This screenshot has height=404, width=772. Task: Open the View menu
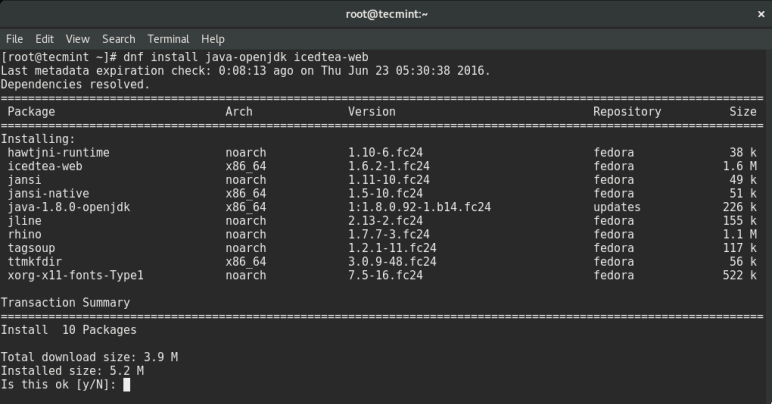click(x=78, y=39)
